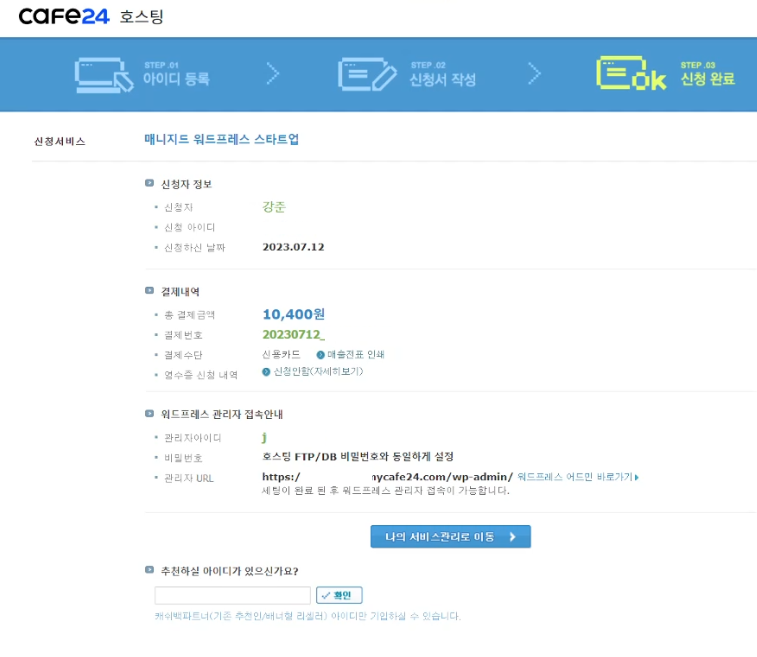Click the 세팅이 완료 된 후 notice text
Image resolution: width=757 pixels, height=657 pixels.
coord(386,490)
